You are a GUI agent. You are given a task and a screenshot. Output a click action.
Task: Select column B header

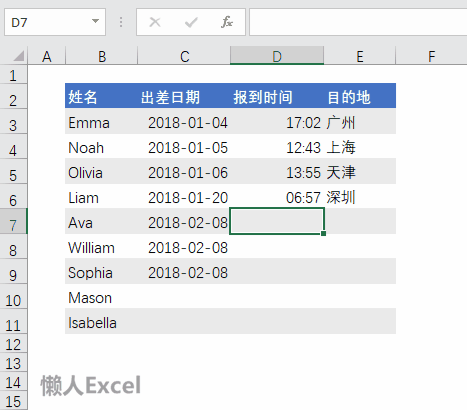click(x=102, y=56)
